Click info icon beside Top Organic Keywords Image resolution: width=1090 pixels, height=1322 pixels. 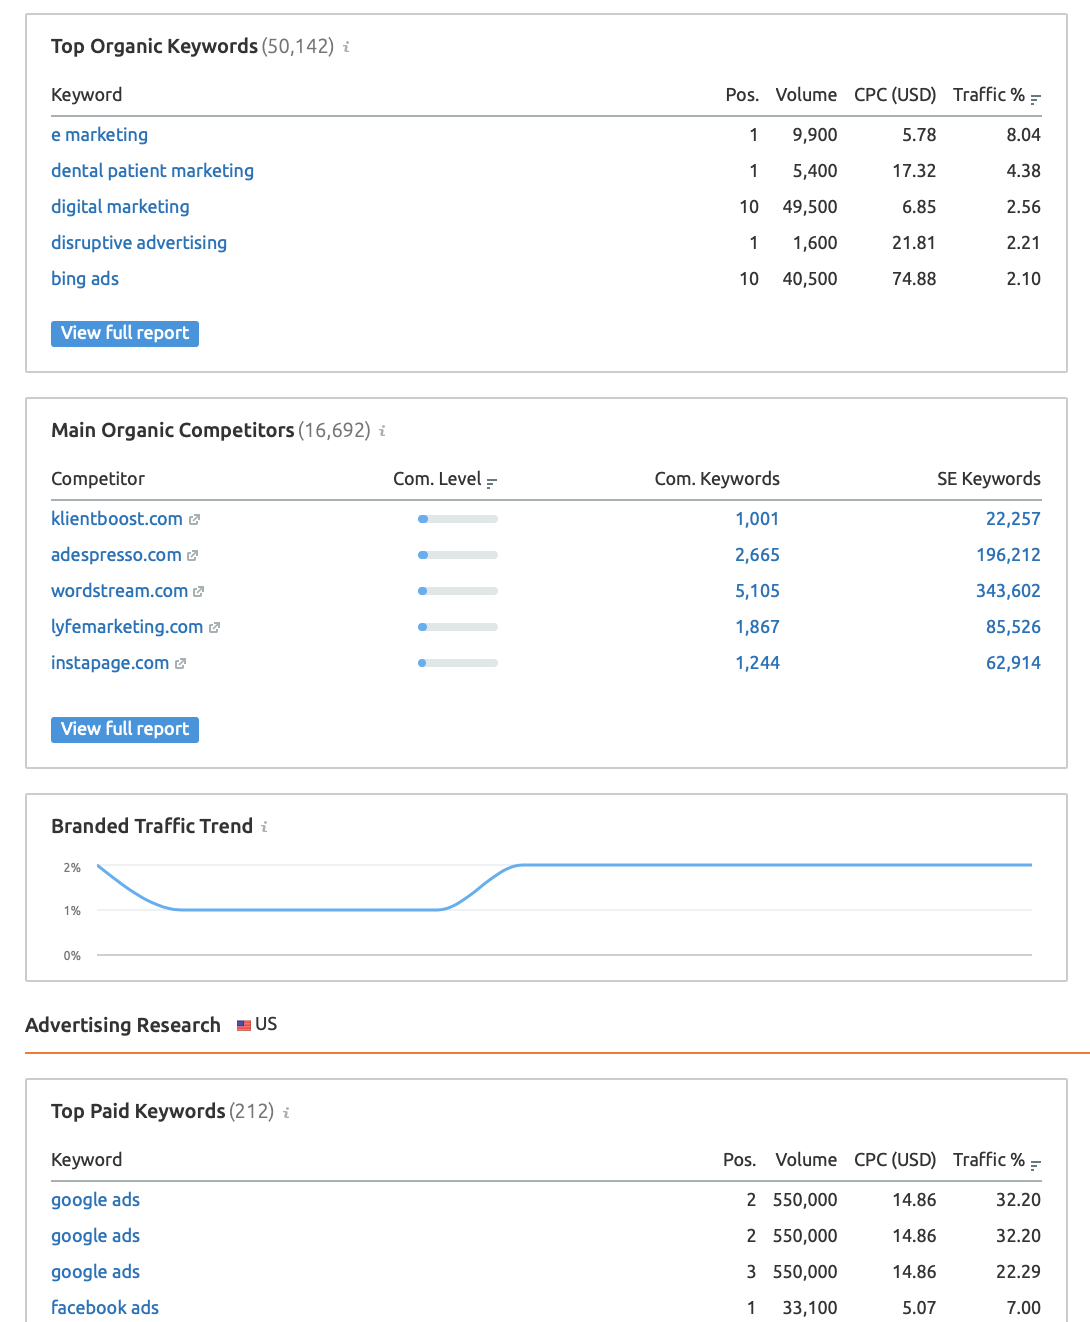click(346, 47)
